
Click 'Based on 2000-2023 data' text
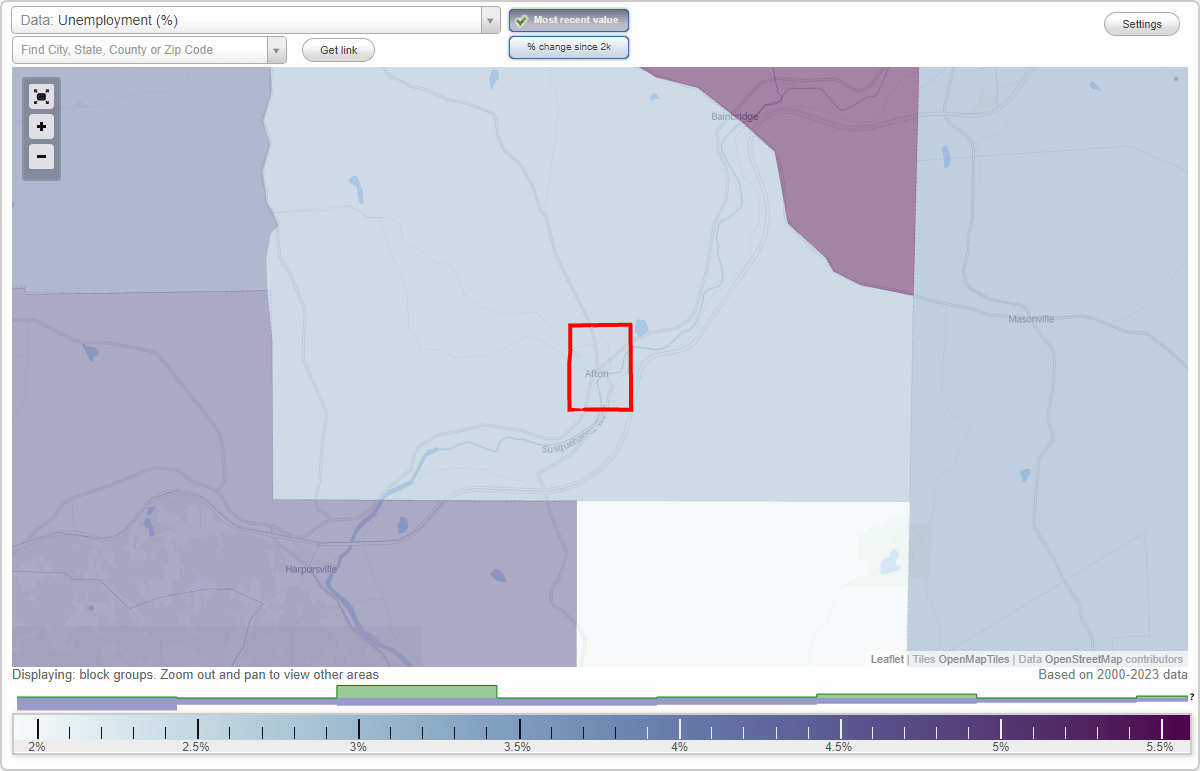click(x=1113, y=675)
